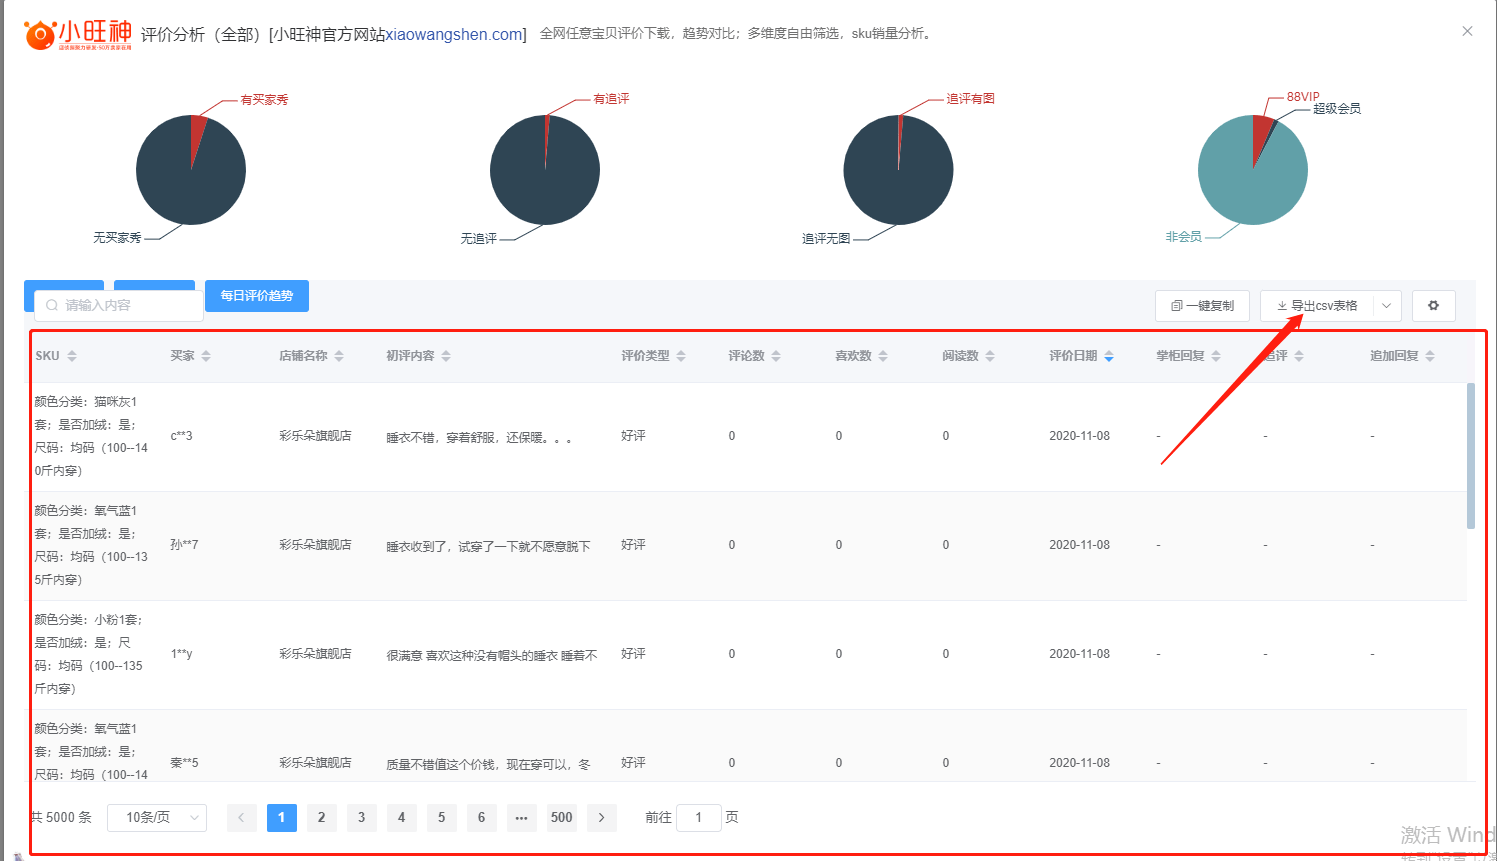Viewport: 1497px width, 861px height.
Task: Open the 10条/页 page size dropdown
Action: click(157, 818)
